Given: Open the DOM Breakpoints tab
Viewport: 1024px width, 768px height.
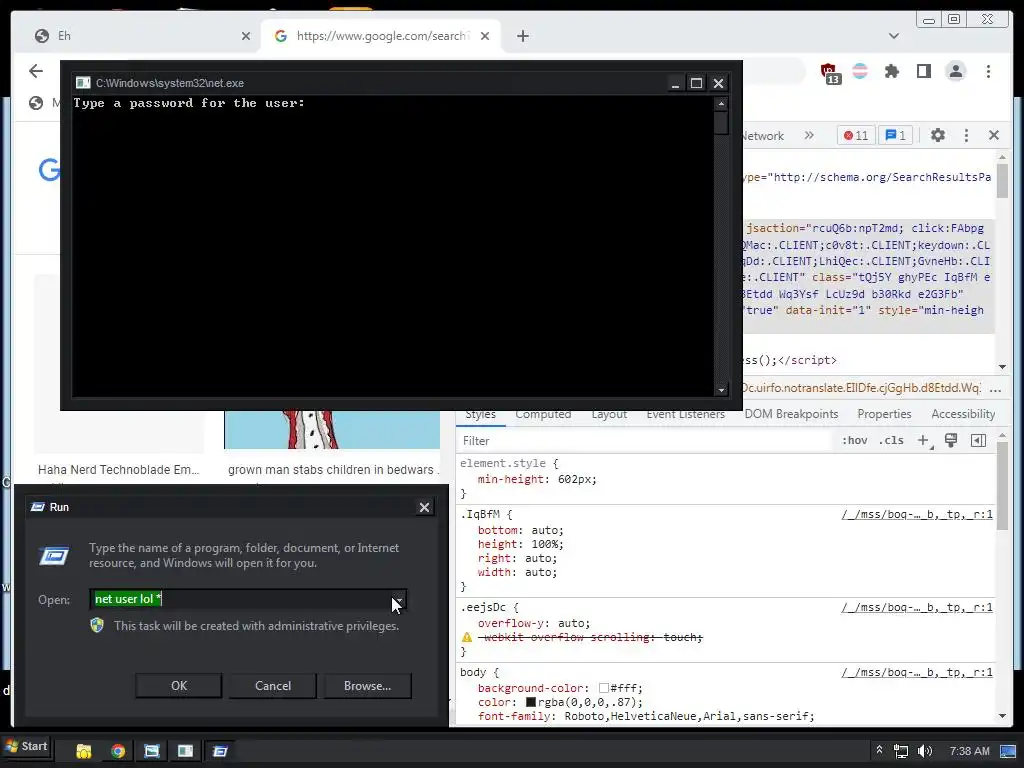Looking at the screenshot, I should coord(791,414).
